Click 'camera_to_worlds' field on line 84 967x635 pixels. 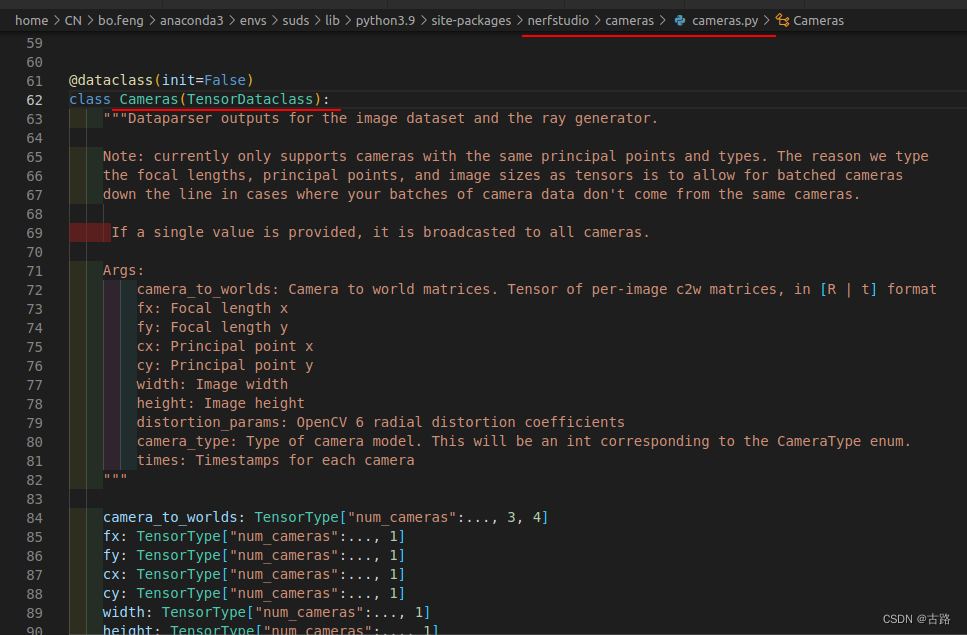[170, 518]
